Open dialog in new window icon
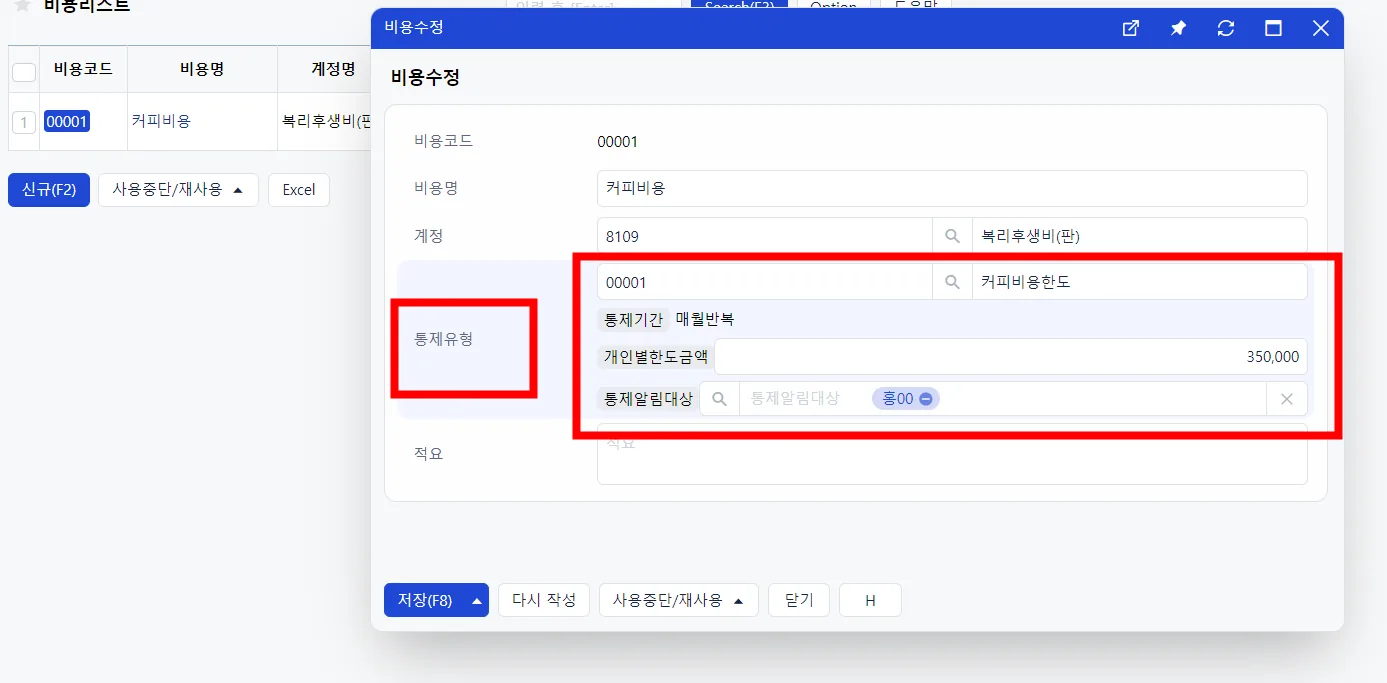This screenshot has width=1387, height=683. (1130, 28)
